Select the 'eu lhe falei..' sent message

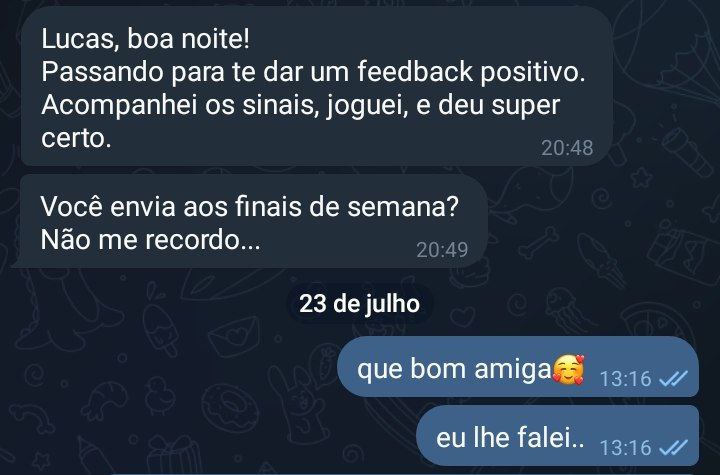click(557, 435)
